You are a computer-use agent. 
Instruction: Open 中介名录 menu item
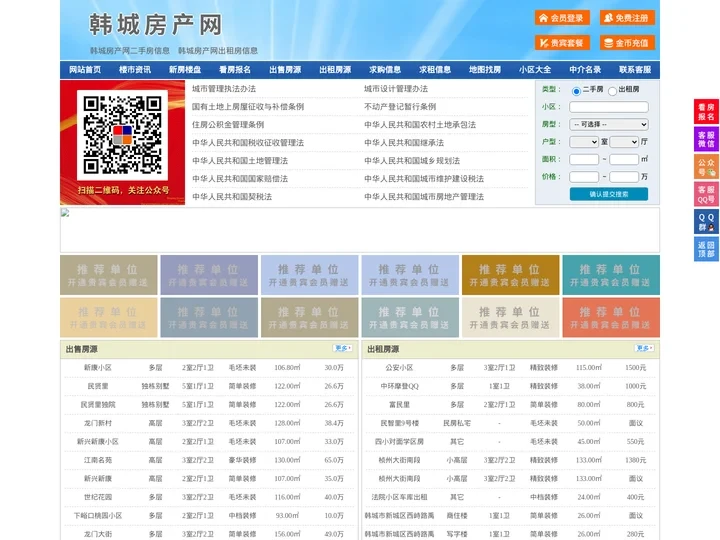(585, 70)
